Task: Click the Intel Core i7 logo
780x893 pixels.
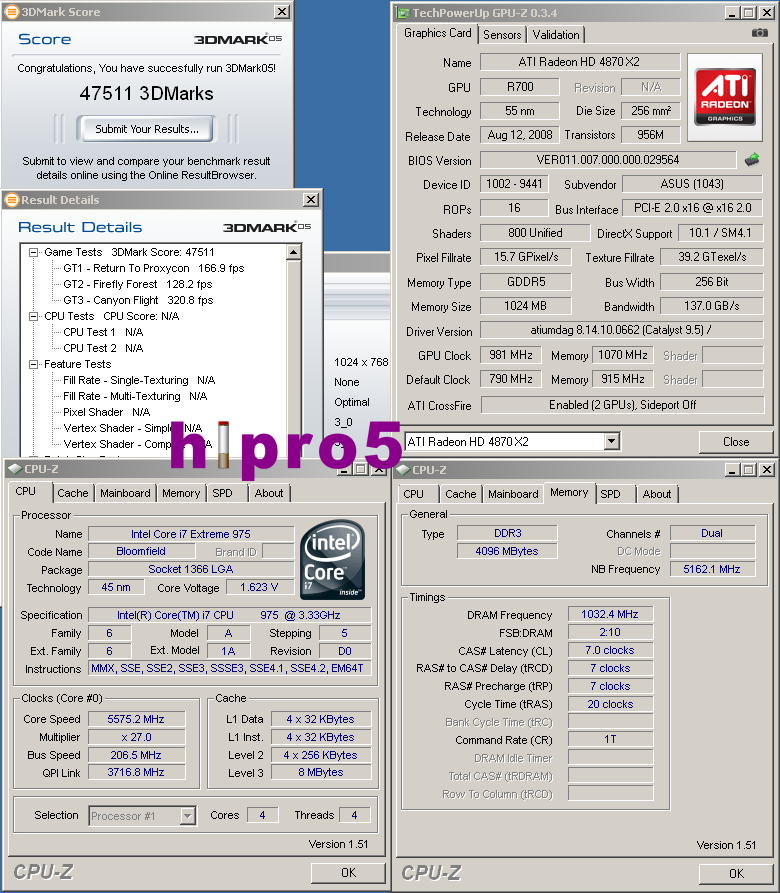Action: pyautogui.click(x=332, y=560)
